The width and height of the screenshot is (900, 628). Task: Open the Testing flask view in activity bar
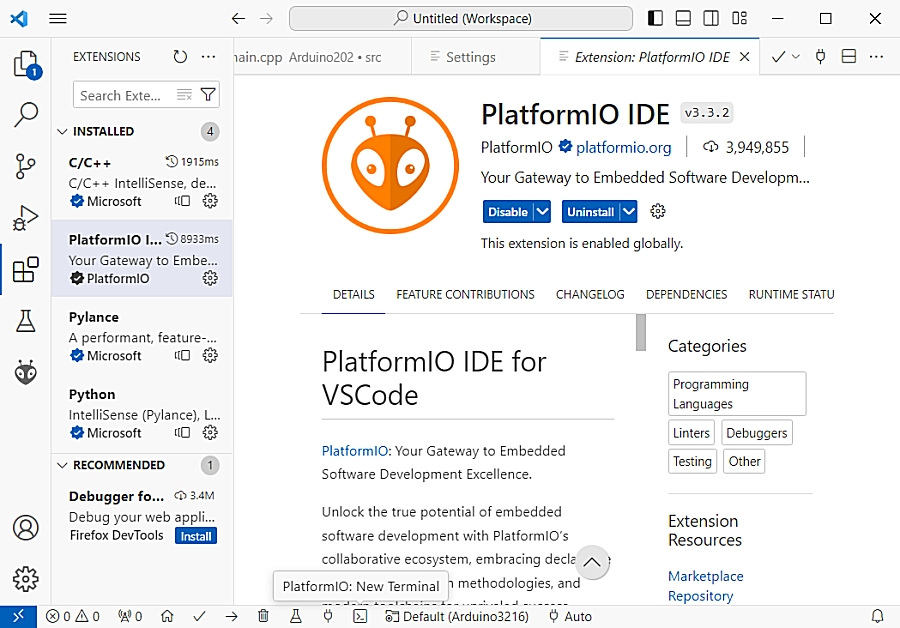click(x=25, y=321)
